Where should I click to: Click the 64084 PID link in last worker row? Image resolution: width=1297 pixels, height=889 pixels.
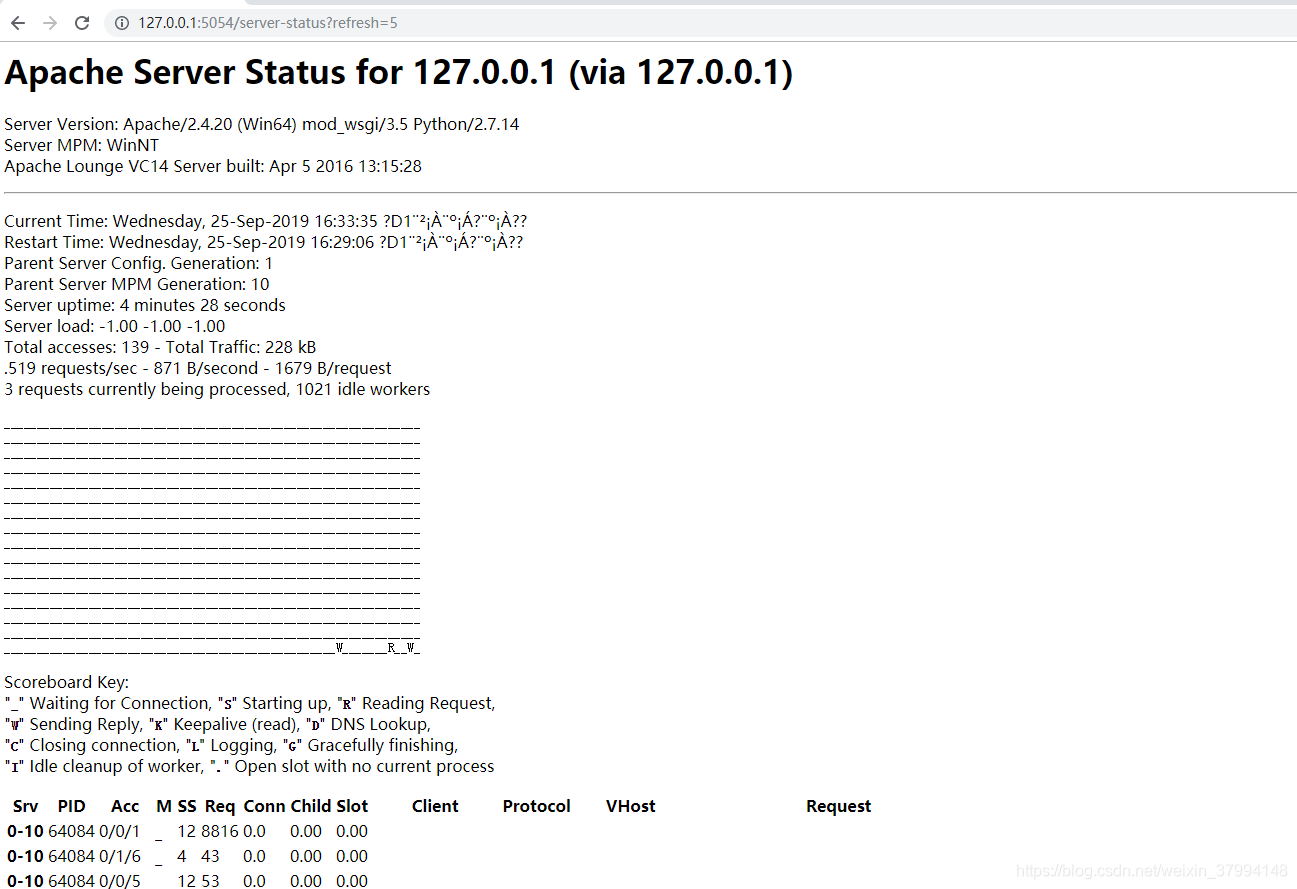[71, 881]
